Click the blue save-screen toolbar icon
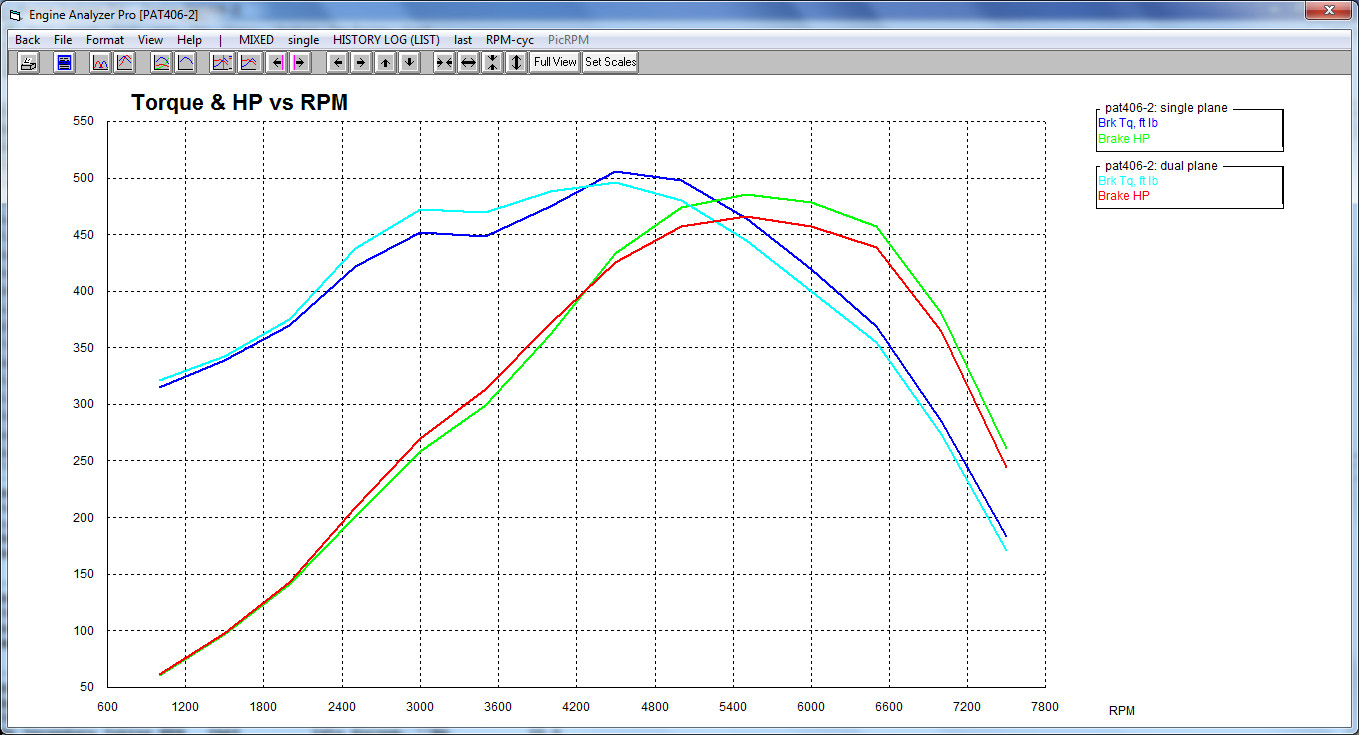 [64, 62]
